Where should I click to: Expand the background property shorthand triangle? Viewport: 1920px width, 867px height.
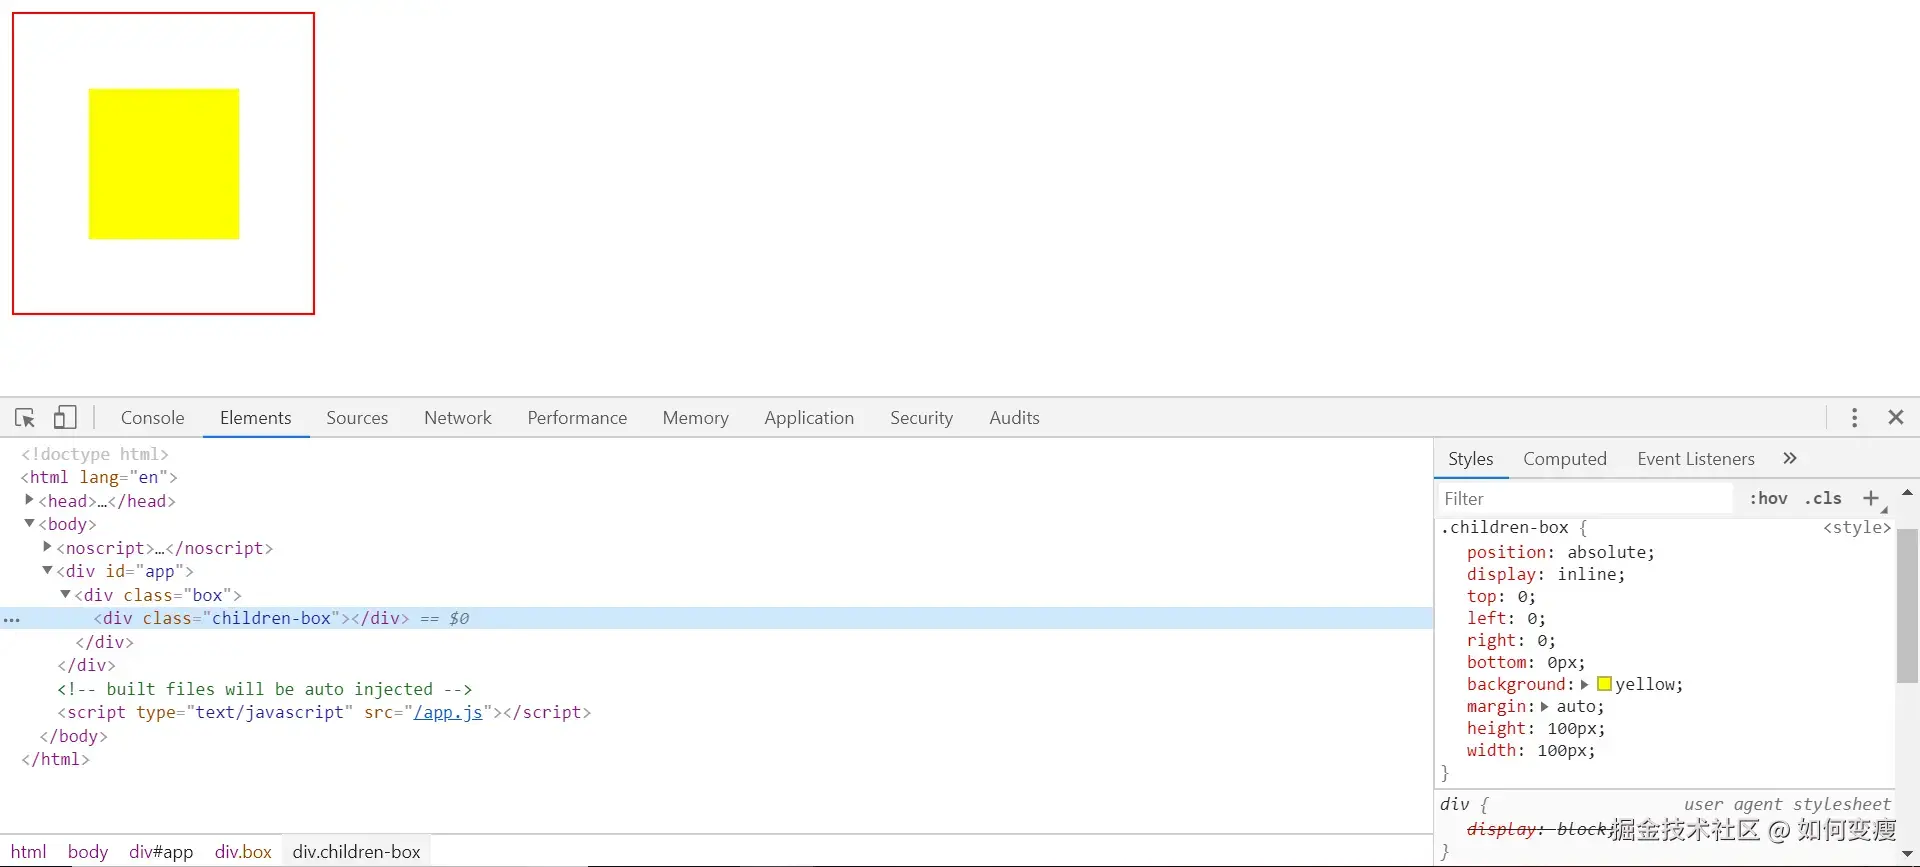1584,685
